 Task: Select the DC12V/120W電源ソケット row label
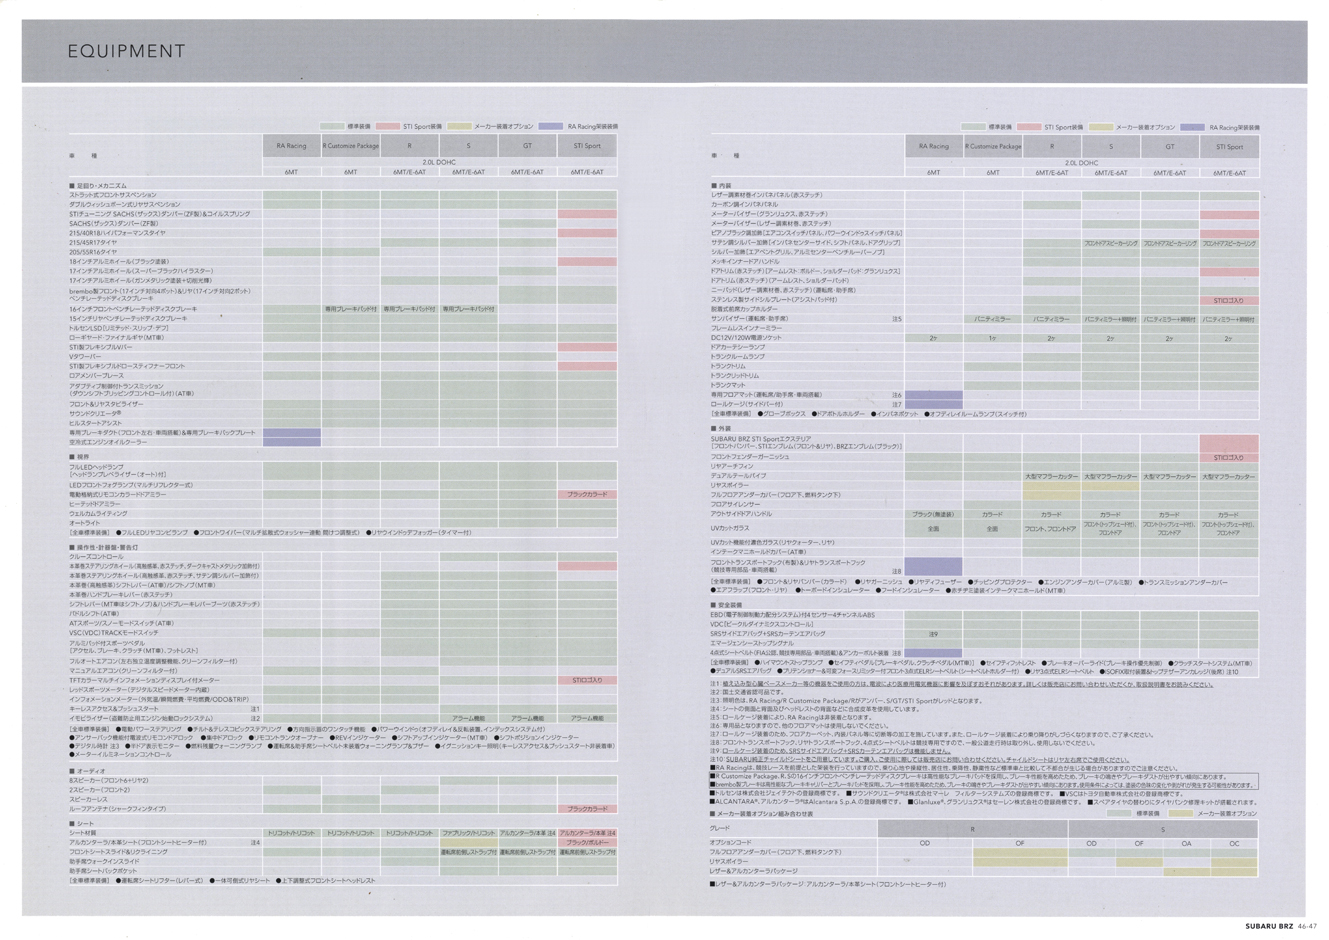coord(747,338)
